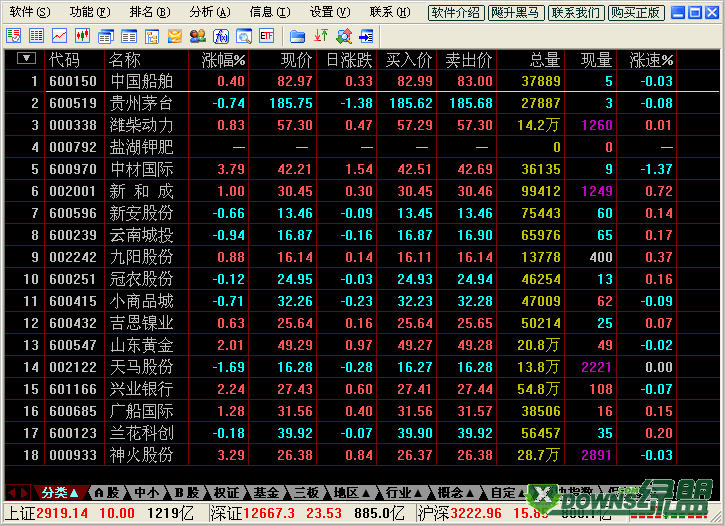This screenshot has height=526, width=725.
Task: Open the tree structure sector icon
Action: [152, 36]
